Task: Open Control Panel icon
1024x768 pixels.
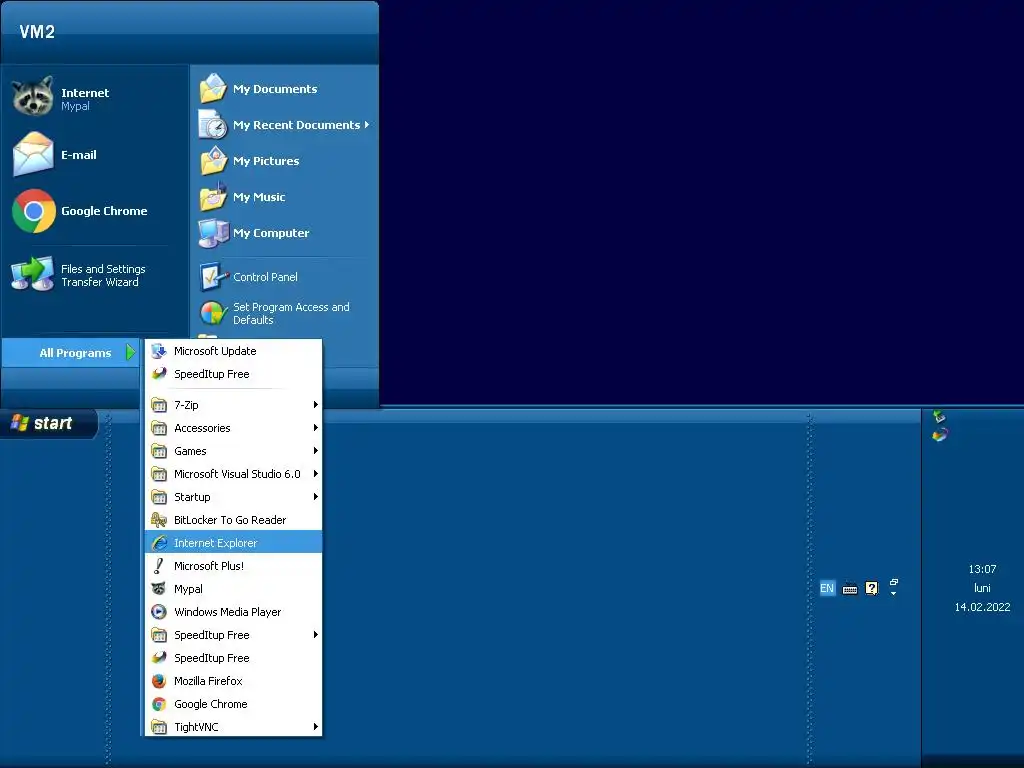Action: [213, 277]
